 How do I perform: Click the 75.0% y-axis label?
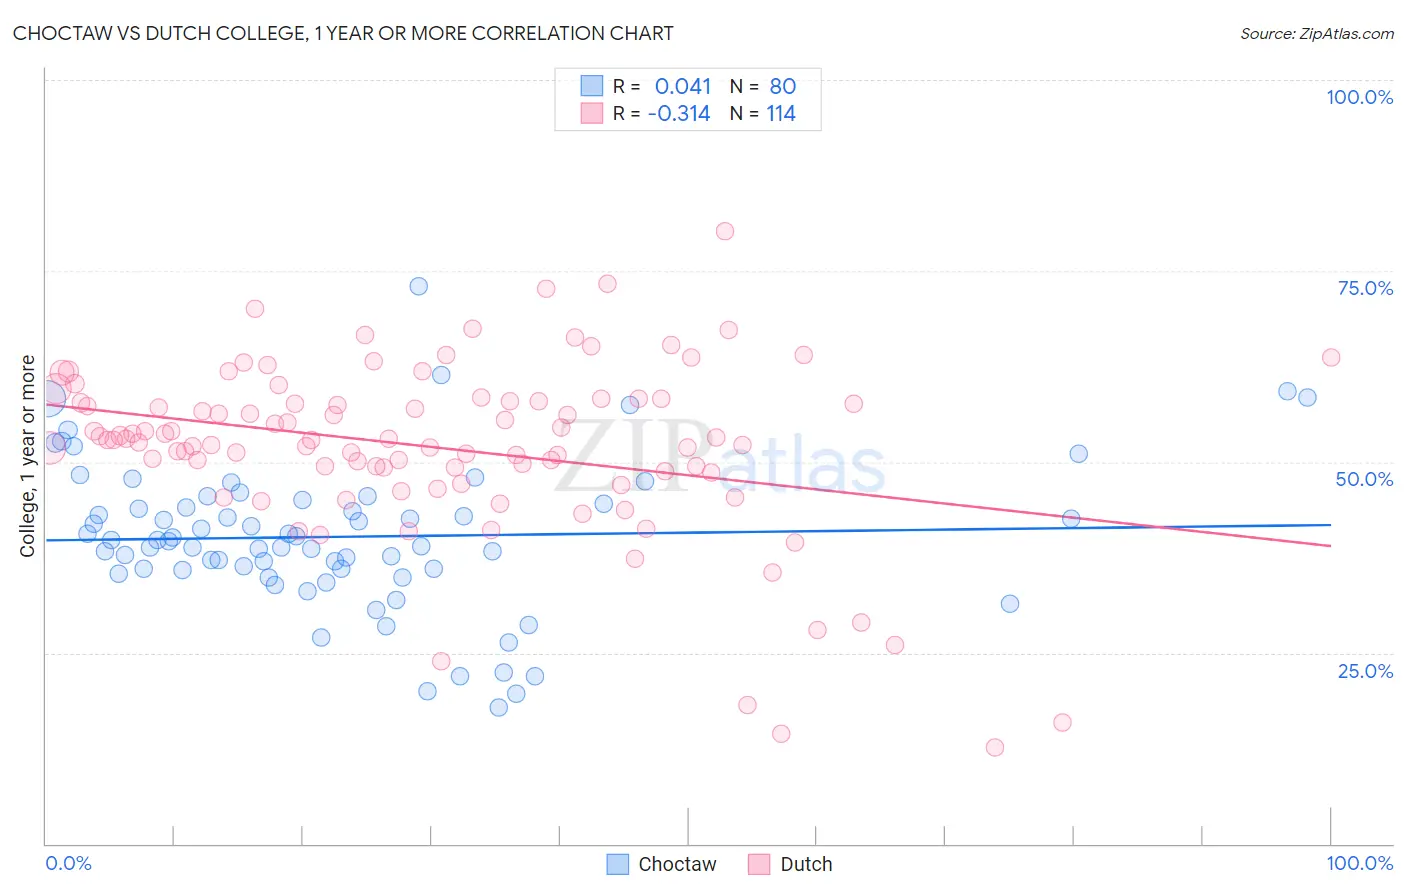(1365, 288)
